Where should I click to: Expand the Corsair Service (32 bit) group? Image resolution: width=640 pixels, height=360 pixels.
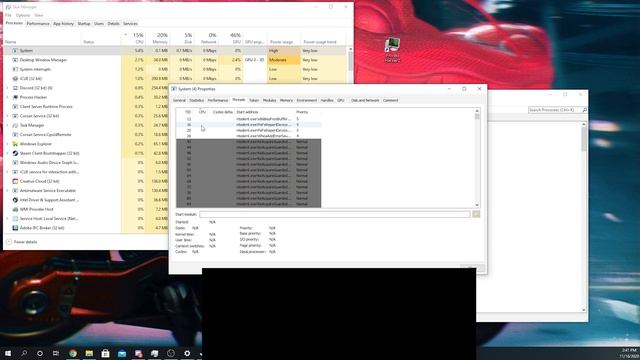[7, 116]
